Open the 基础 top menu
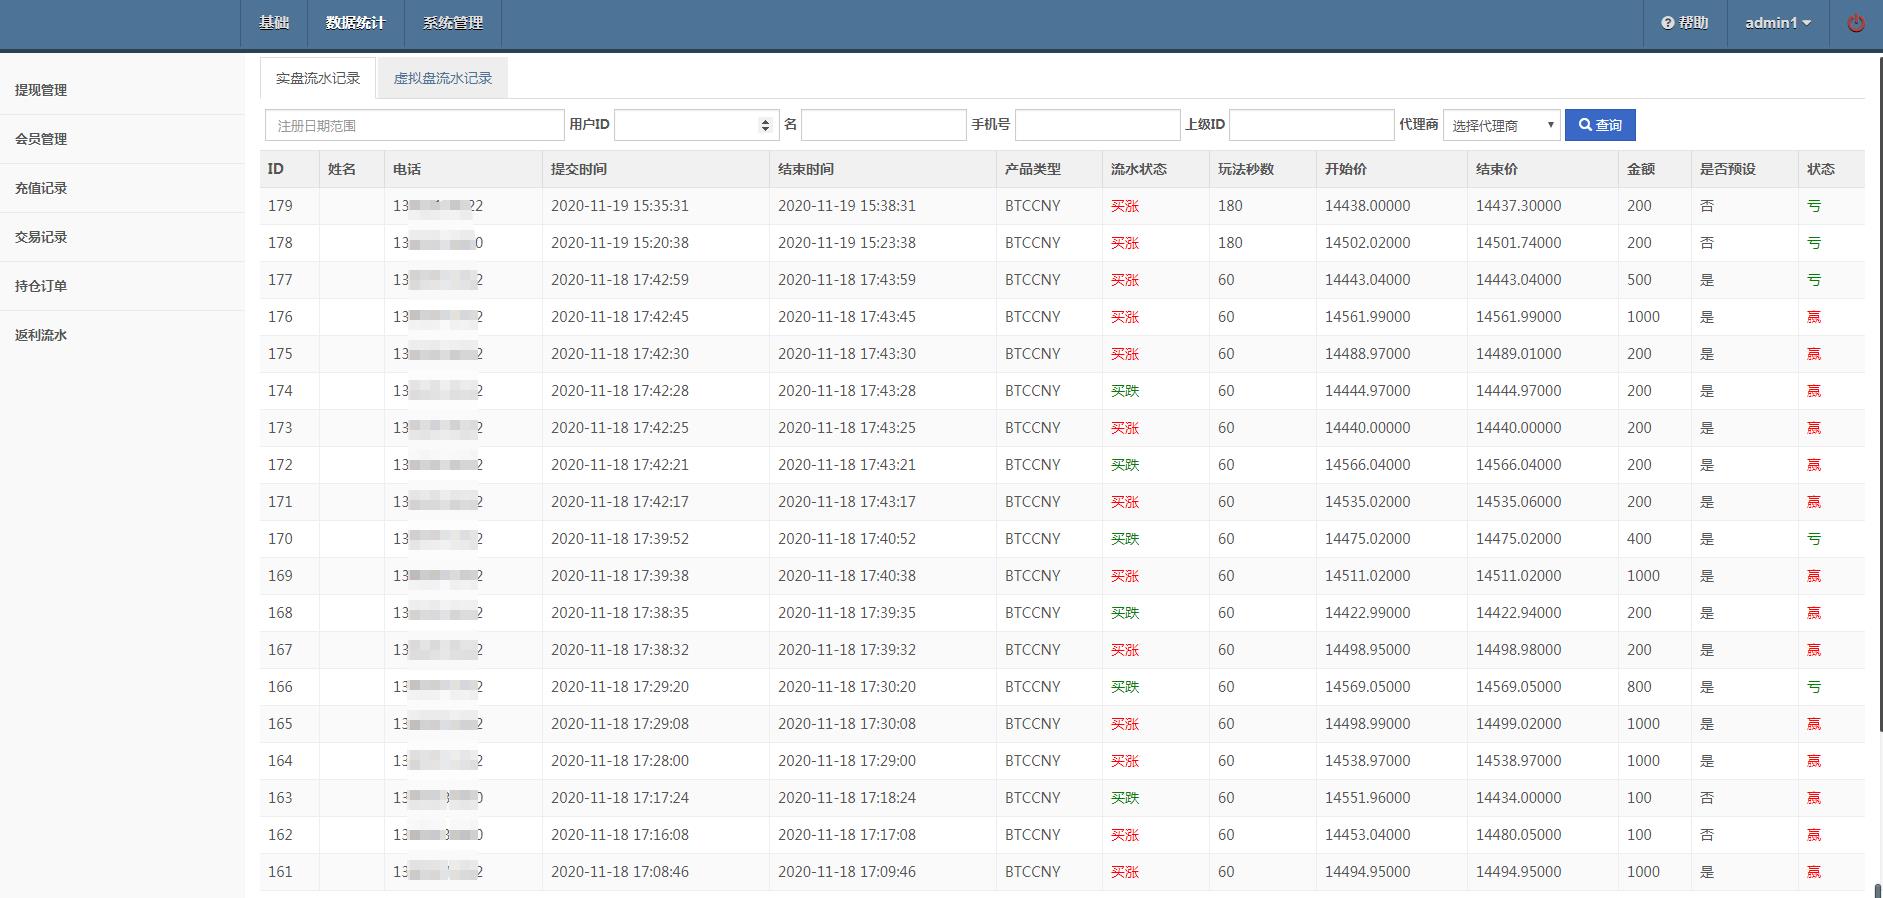 pyautogui.click(x=274, y=23)
